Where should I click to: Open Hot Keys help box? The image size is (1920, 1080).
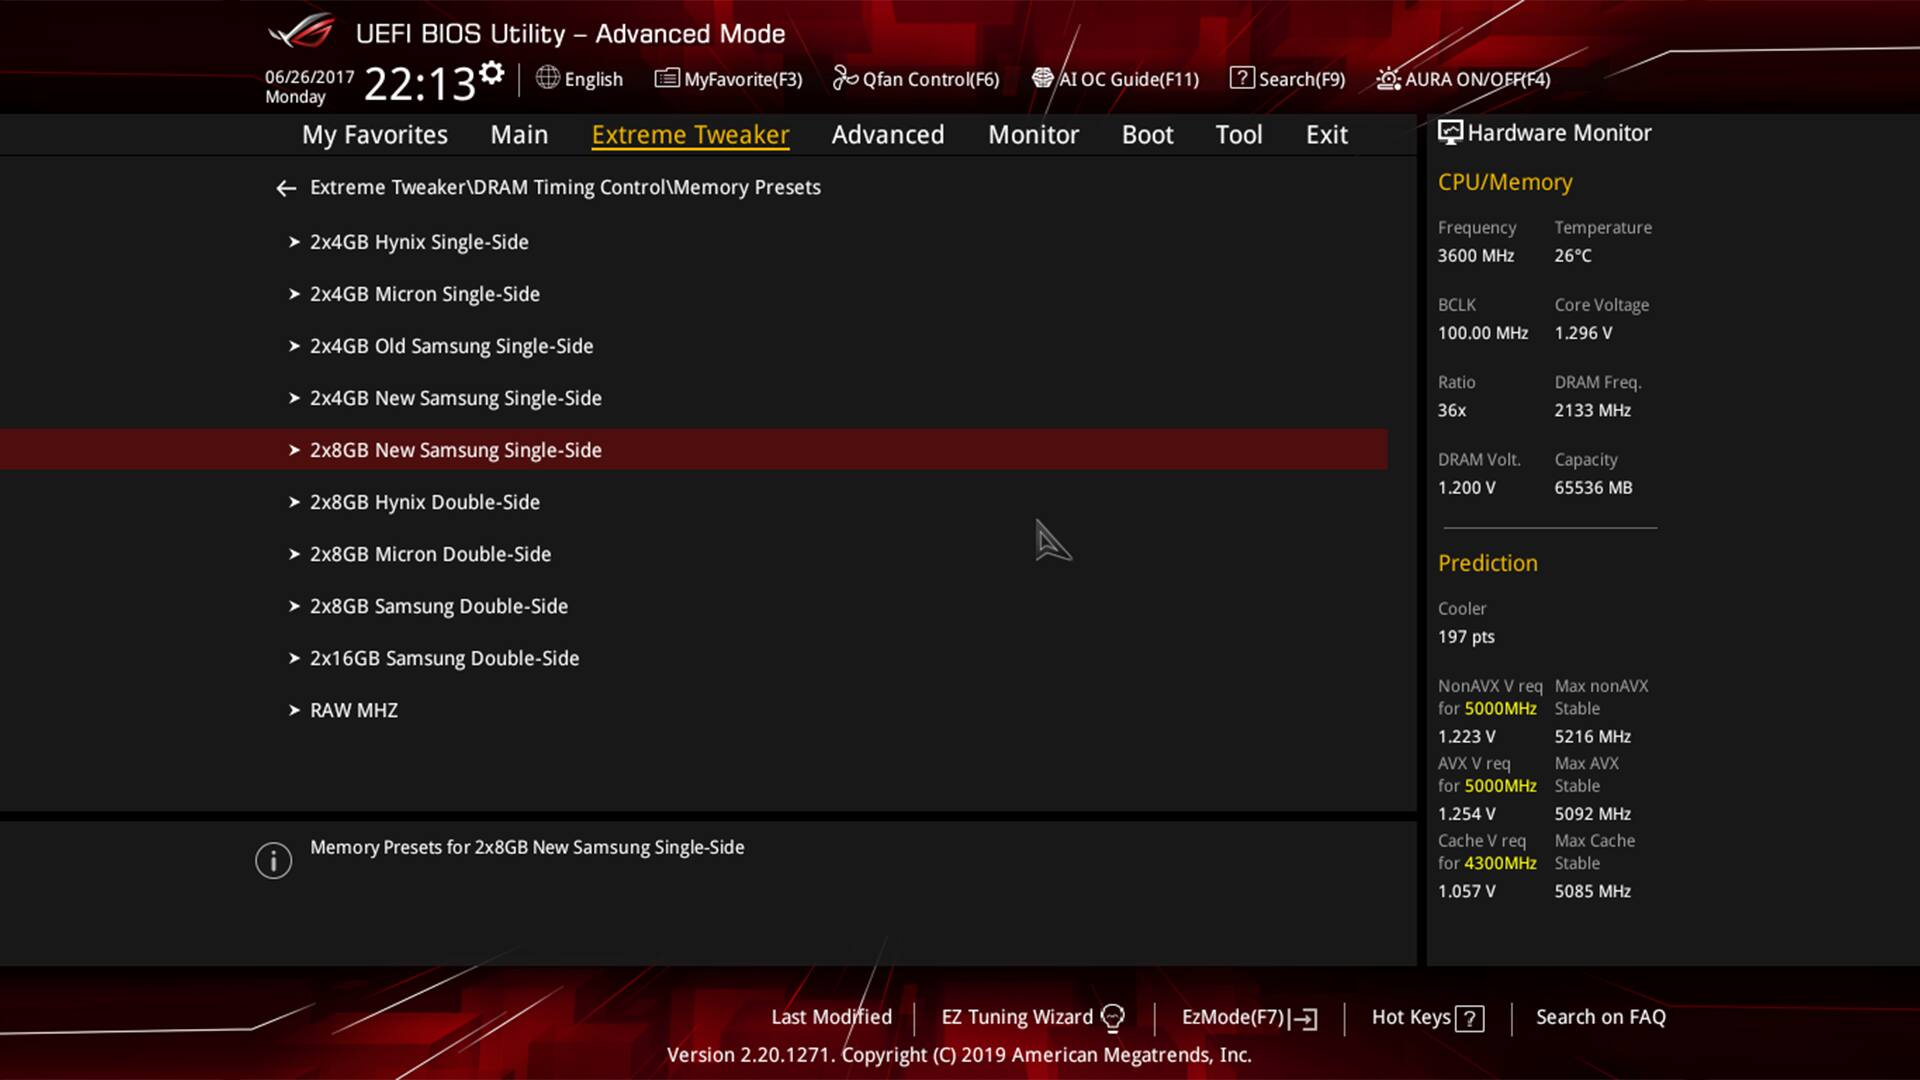pos(1427,1017)
